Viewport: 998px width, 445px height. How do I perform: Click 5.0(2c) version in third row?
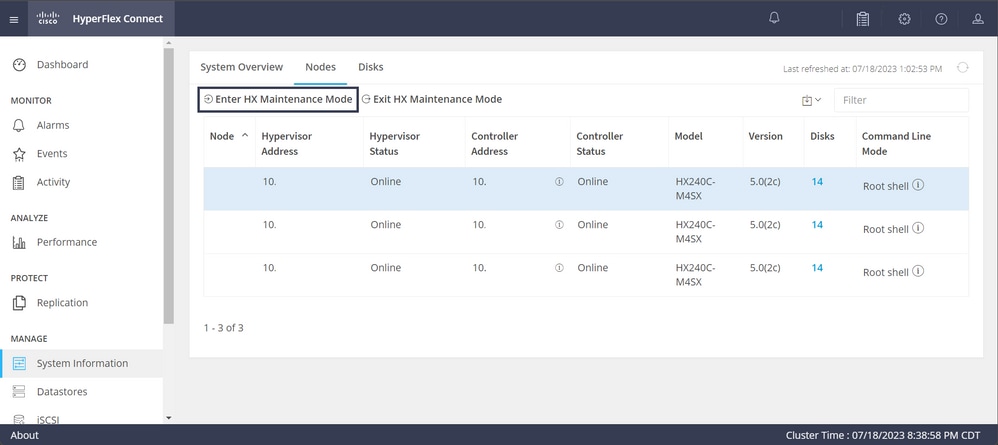765,268
